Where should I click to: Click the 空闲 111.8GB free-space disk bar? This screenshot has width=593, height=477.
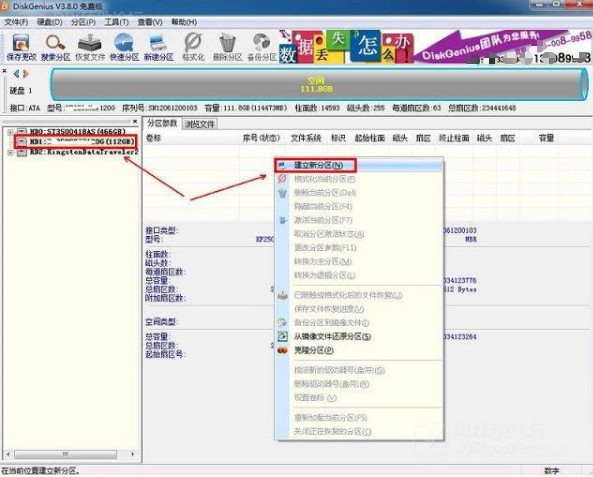pos(319,84)
